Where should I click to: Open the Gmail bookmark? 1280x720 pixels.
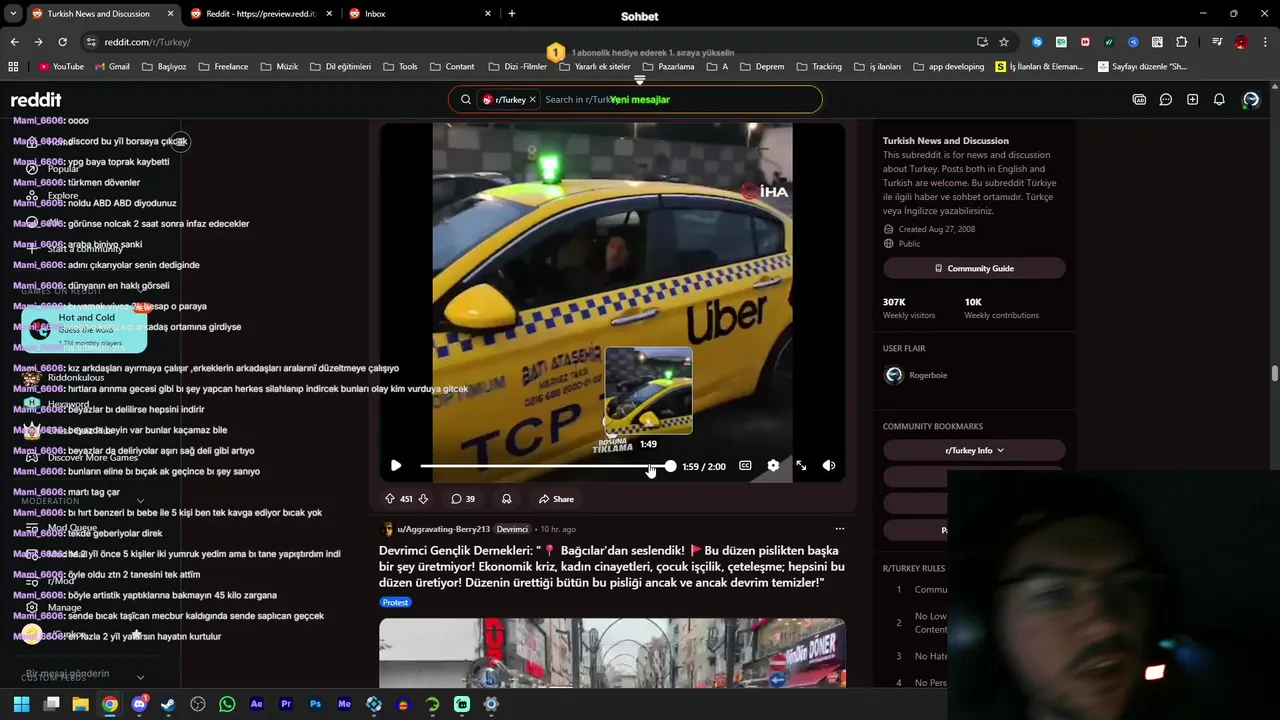[112, 67]
